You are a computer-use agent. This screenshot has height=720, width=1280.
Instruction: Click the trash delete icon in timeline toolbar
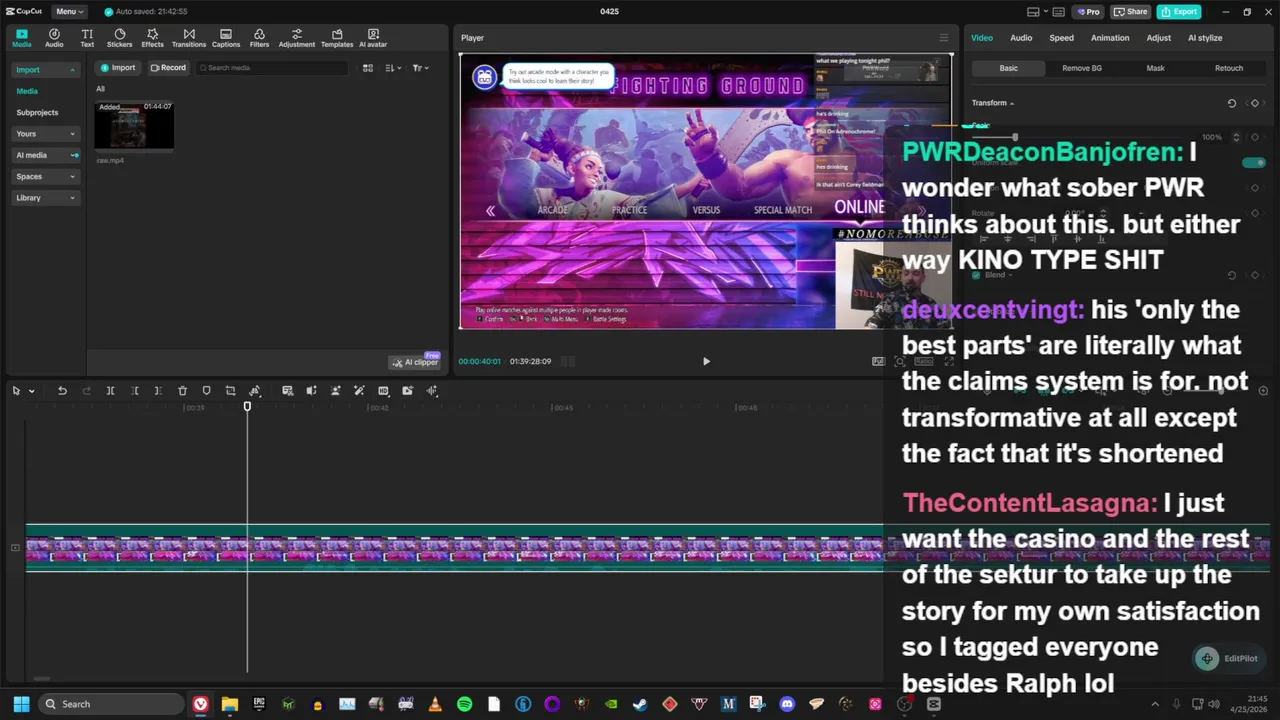point(182,391)
